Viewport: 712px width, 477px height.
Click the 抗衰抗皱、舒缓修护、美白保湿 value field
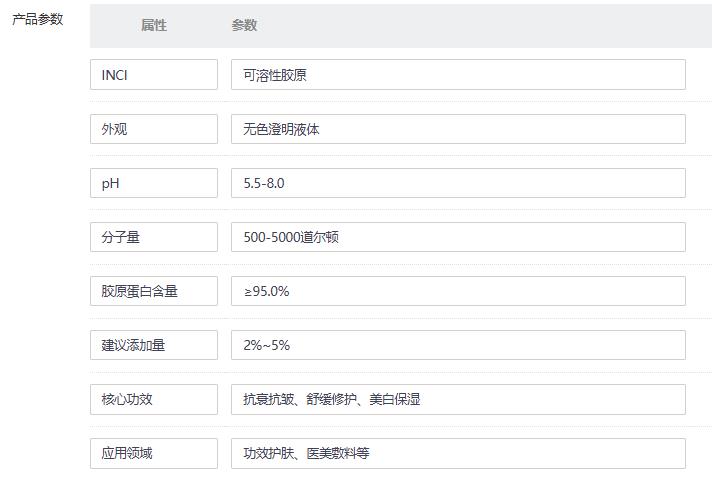pos(457,399)
